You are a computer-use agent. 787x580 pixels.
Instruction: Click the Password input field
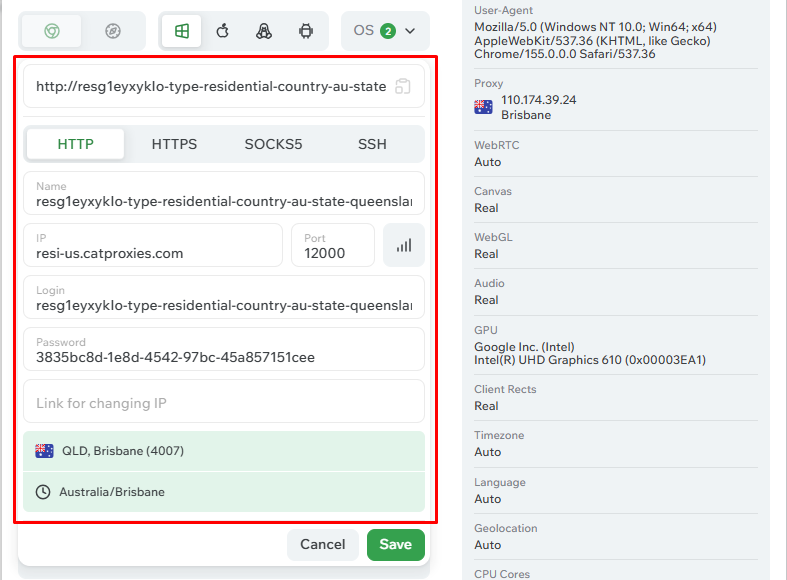point(224,350)
